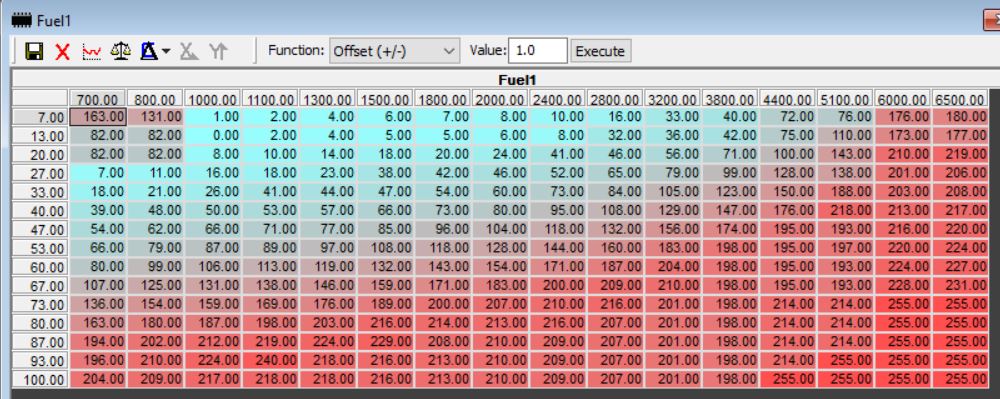
Task: Click cell 156.00 in row 47.00
Action: pyautogui.click(x=673, y=229)
